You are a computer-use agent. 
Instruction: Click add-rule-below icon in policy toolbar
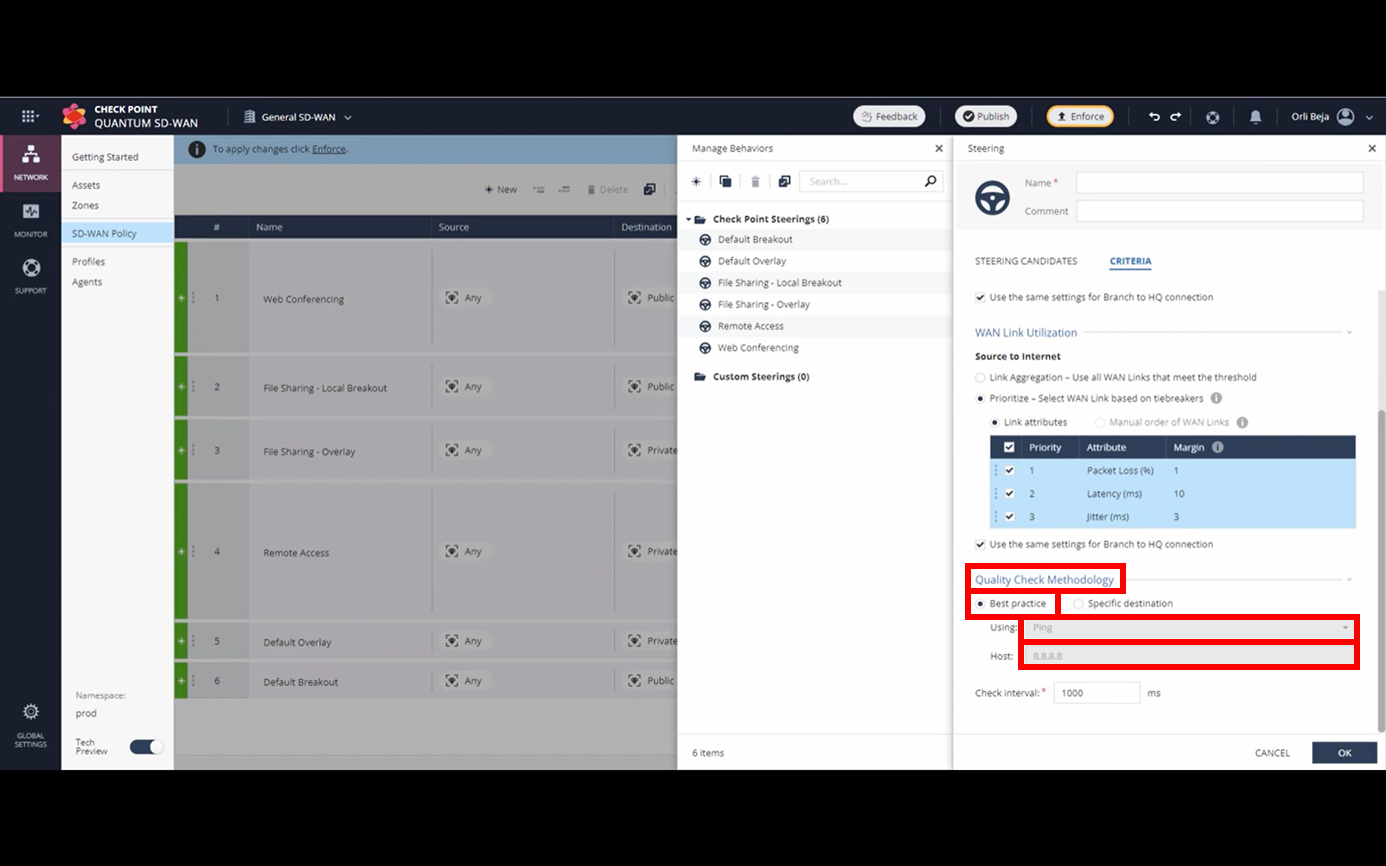pos(564,189)
